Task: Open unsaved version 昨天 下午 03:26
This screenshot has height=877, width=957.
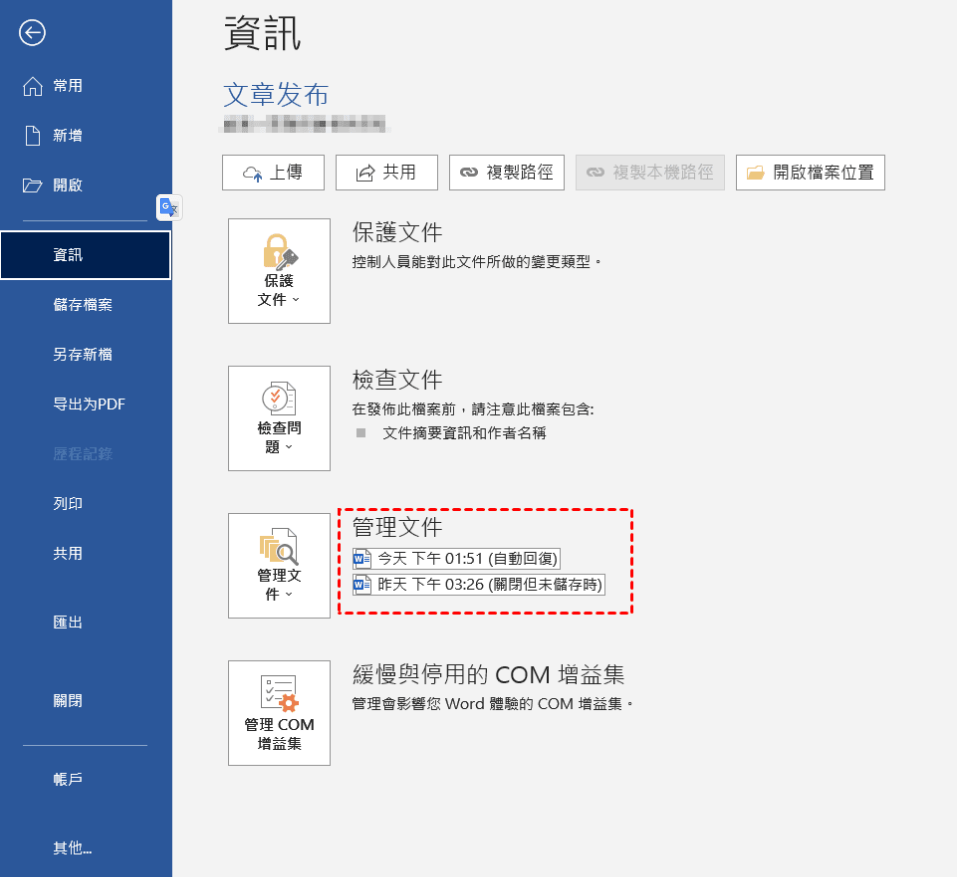Action: point(478,585)
